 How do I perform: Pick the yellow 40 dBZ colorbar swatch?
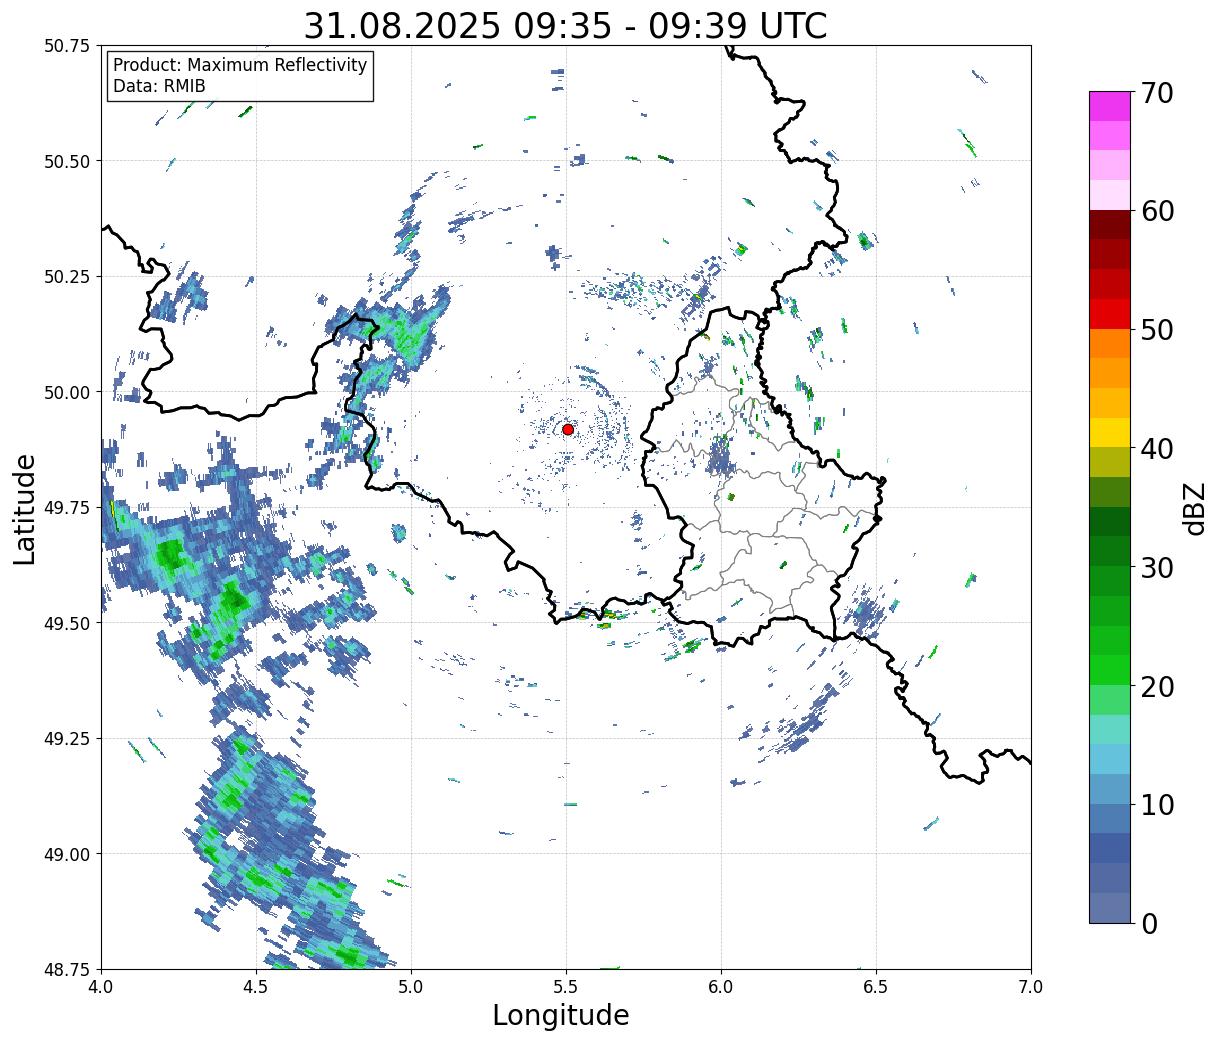[1110, 432]
